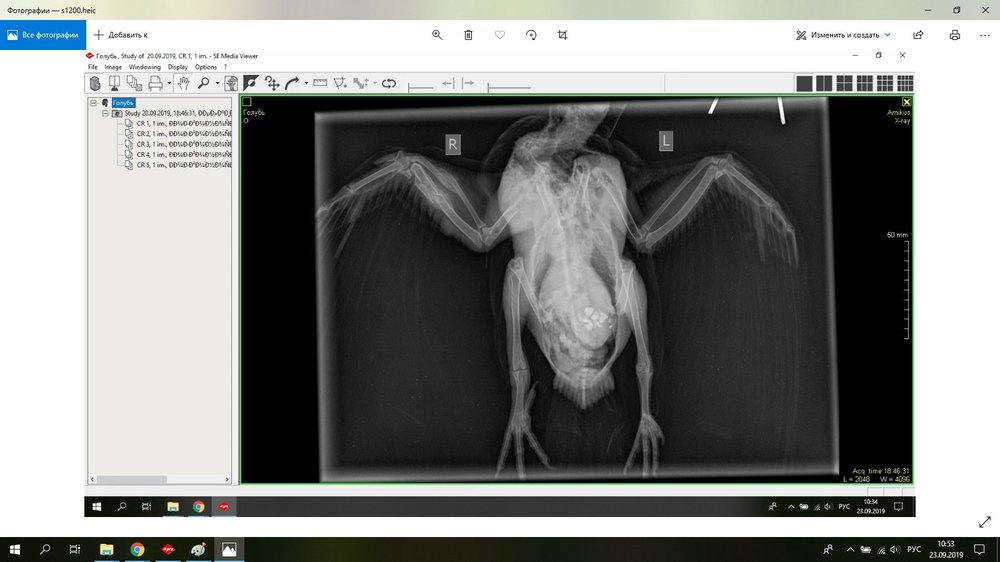Click the yellow X box on image
1000x562 pixels.
906,102
